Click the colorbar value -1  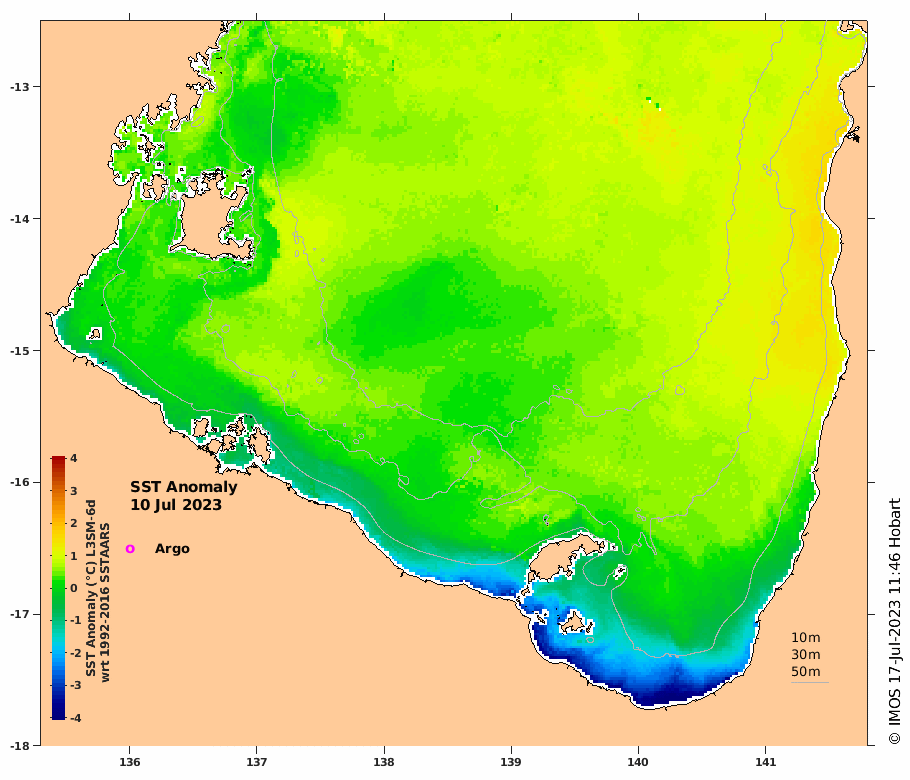pyautogui.click(x=75, y=620)
